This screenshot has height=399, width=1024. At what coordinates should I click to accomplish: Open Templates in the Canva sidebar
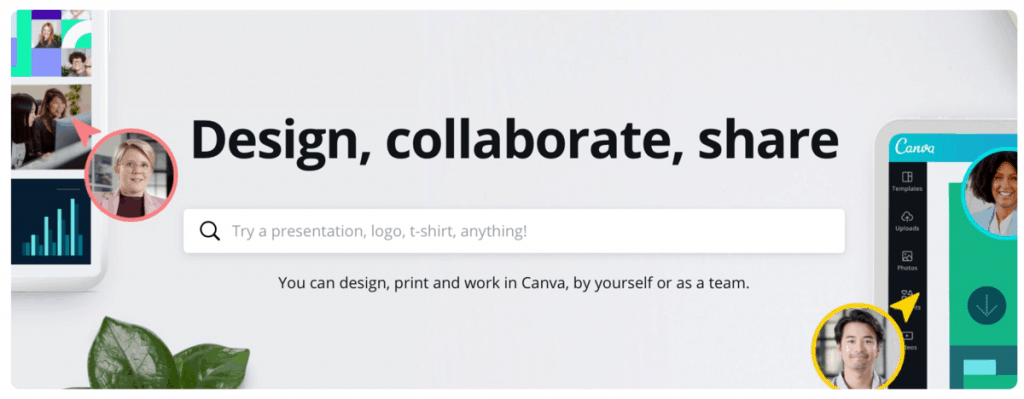[906, 182]
